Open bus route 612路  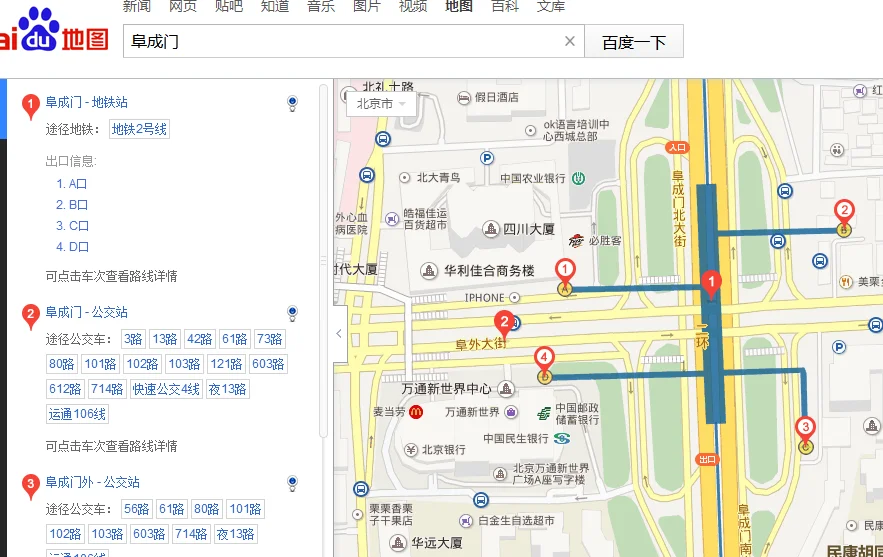coord(65,389)
